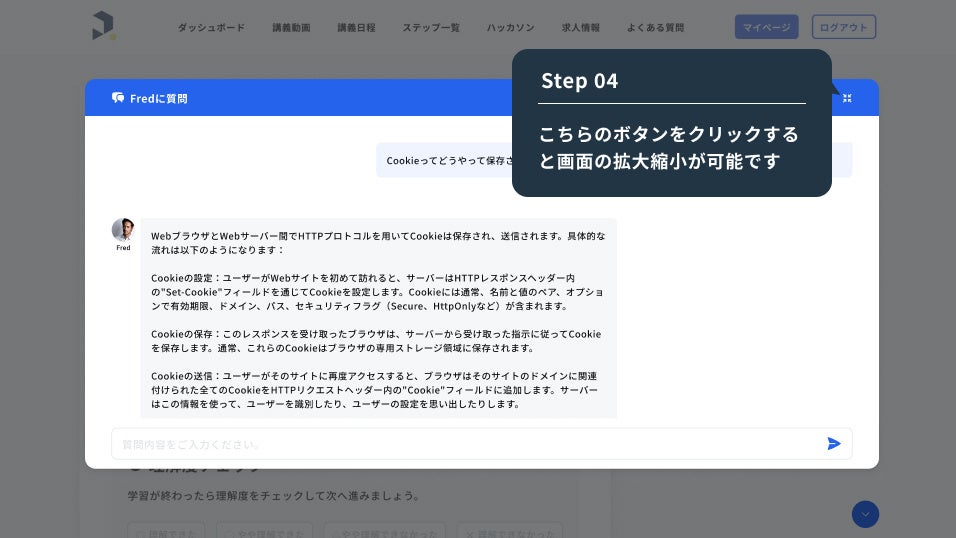Image resolution: width=956 pixels, height=538 pixels.
Task: Shrink the chat with the expand/collapse icon
Action: [x=847, y=98]
